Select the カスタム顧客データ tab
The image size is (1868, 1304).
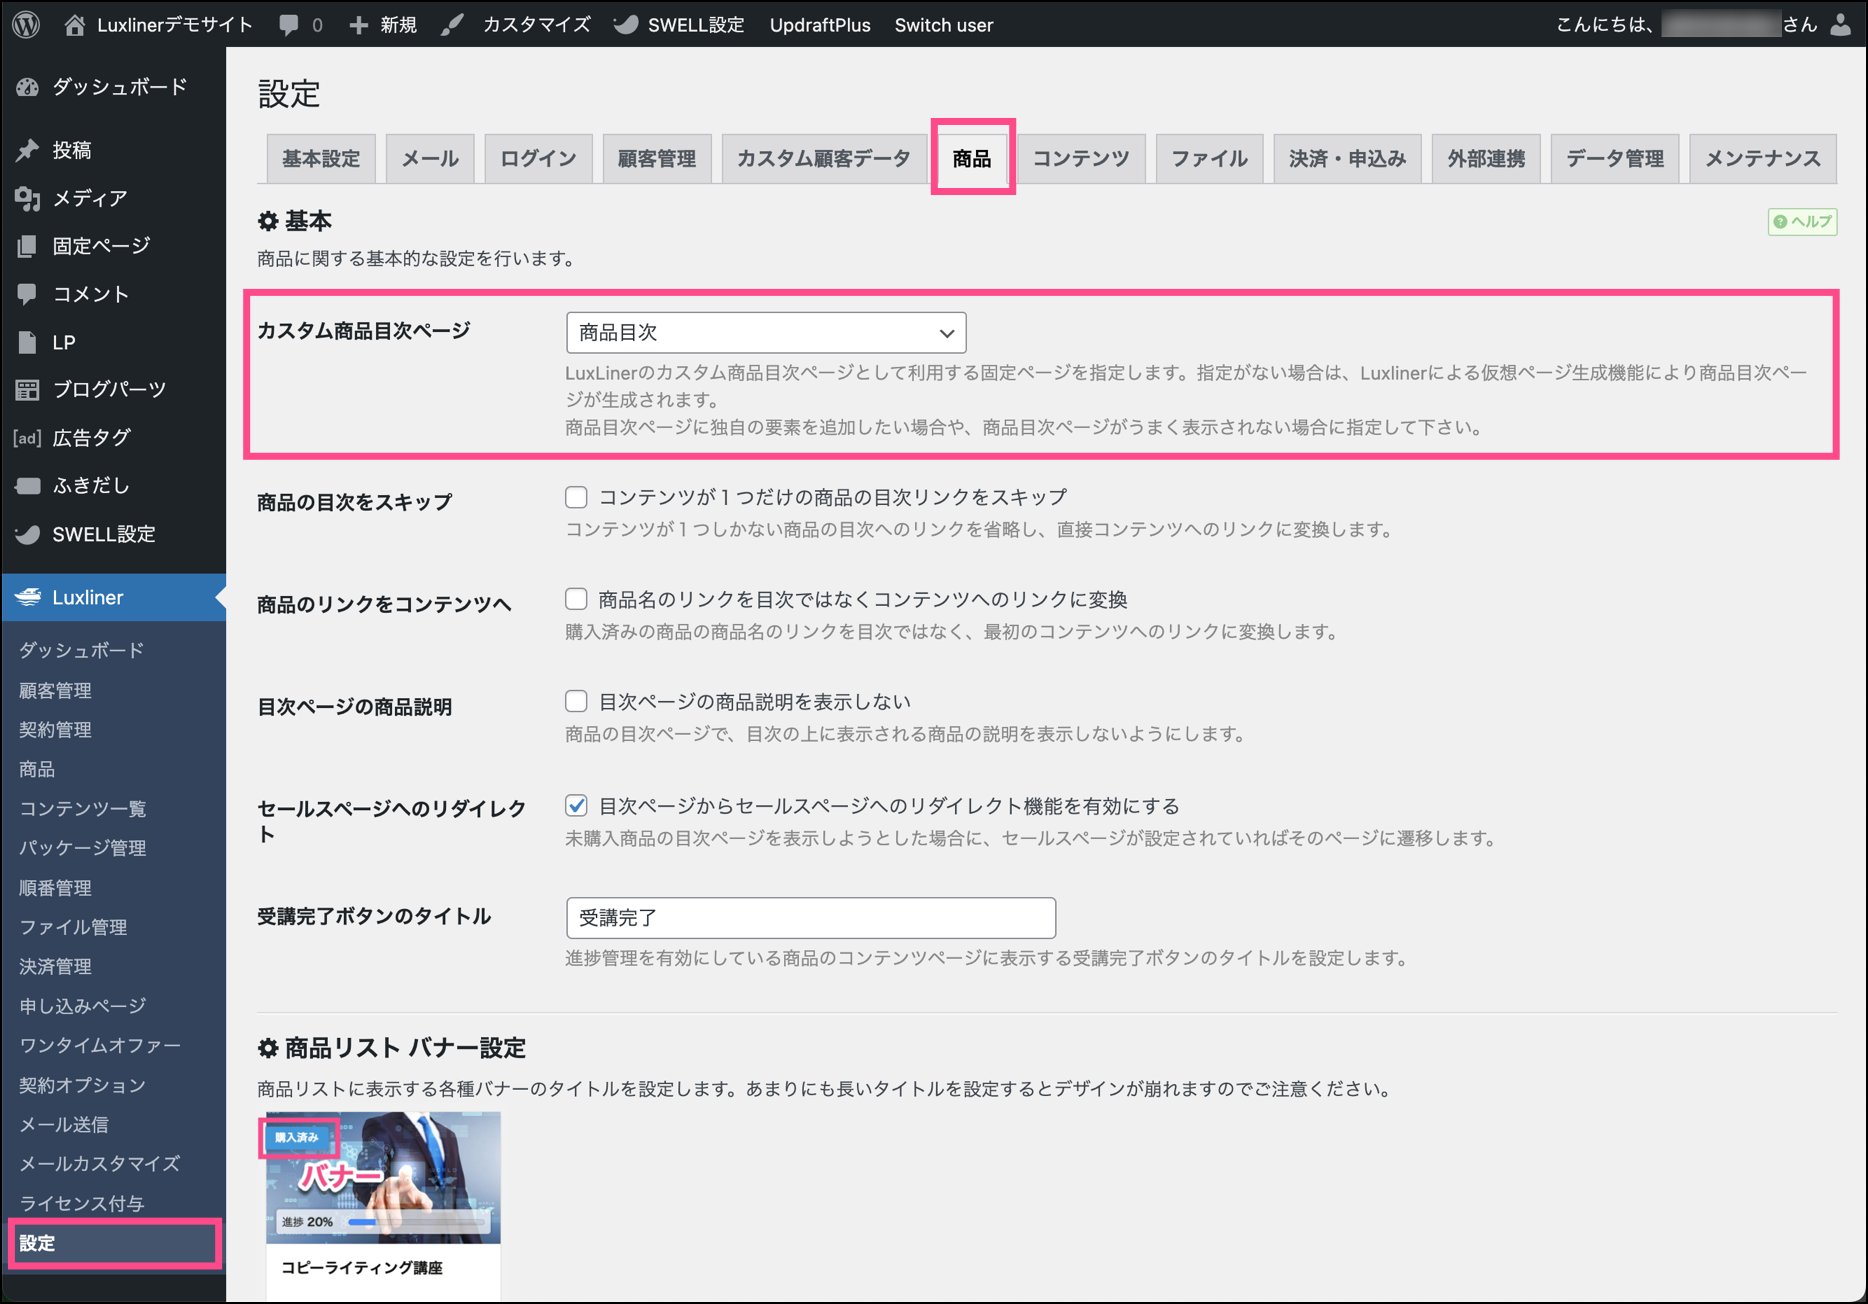pos(823,159)
